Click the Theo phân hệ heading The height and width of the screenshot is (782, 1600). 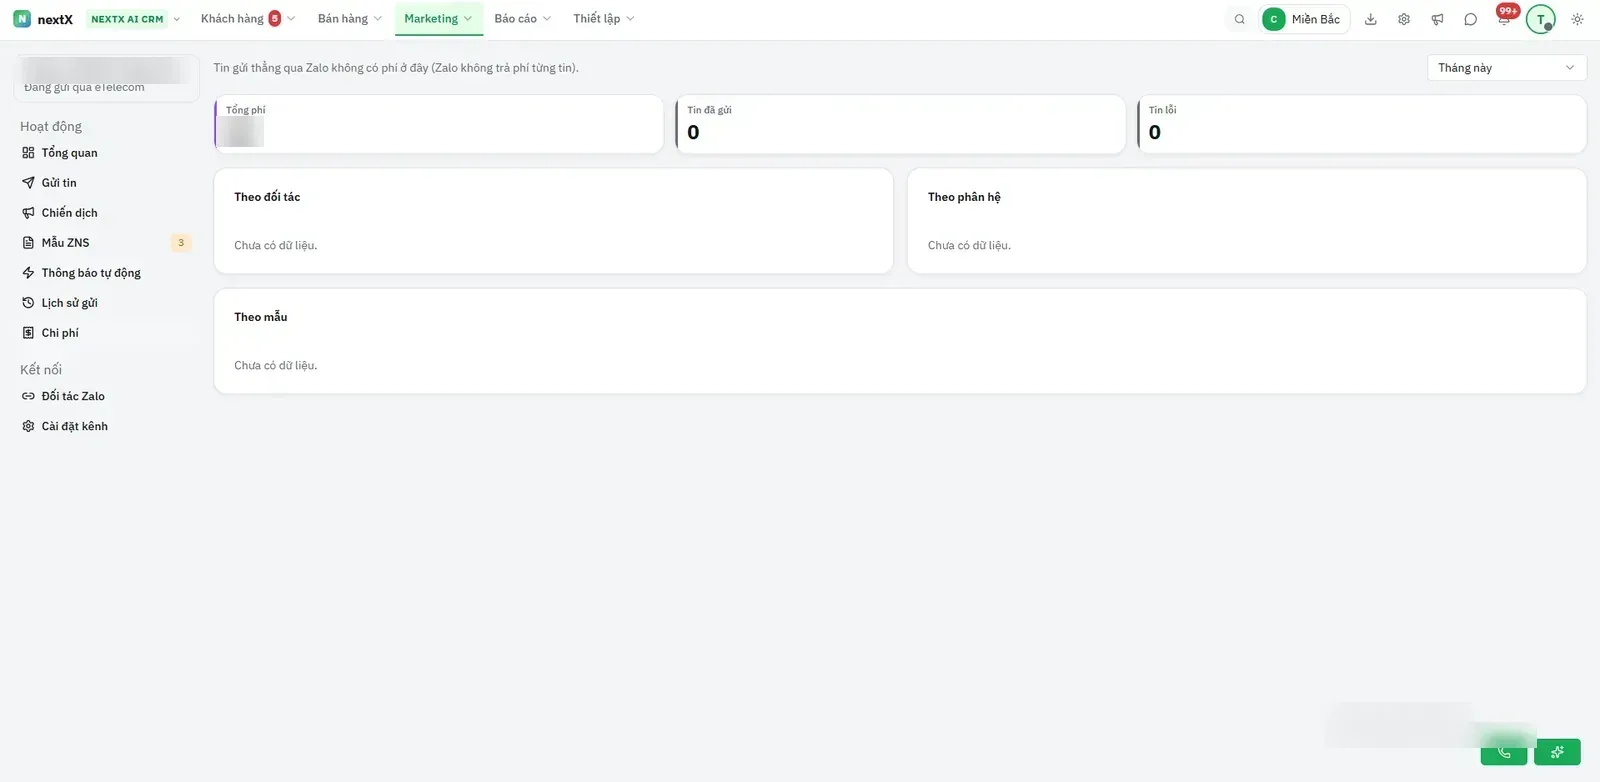[x=964, y=197]
